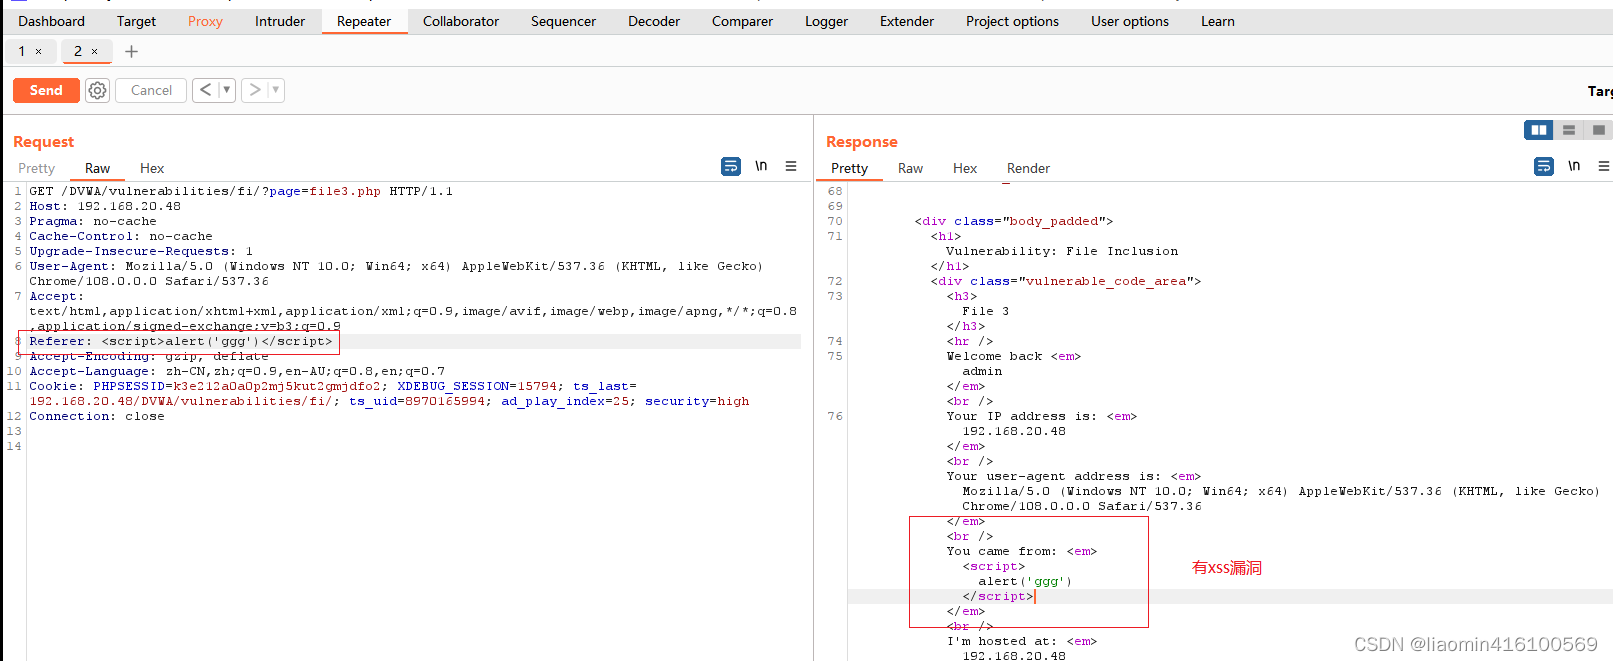Open the Learn tab
1613x661 pixels.
pyautogui.click(x=1218, y=21)
